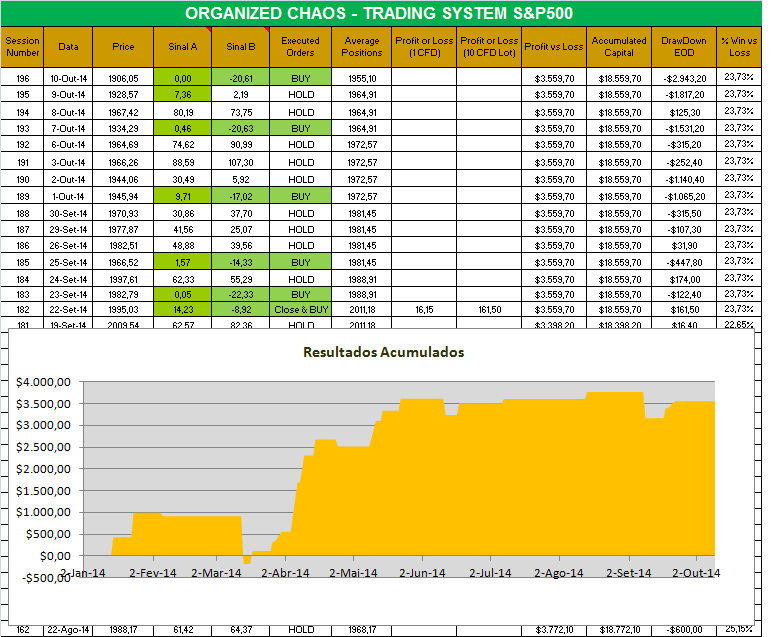The image size is (774, 637).
Task: Click price cell 1977,87
Action: (123, 229)
